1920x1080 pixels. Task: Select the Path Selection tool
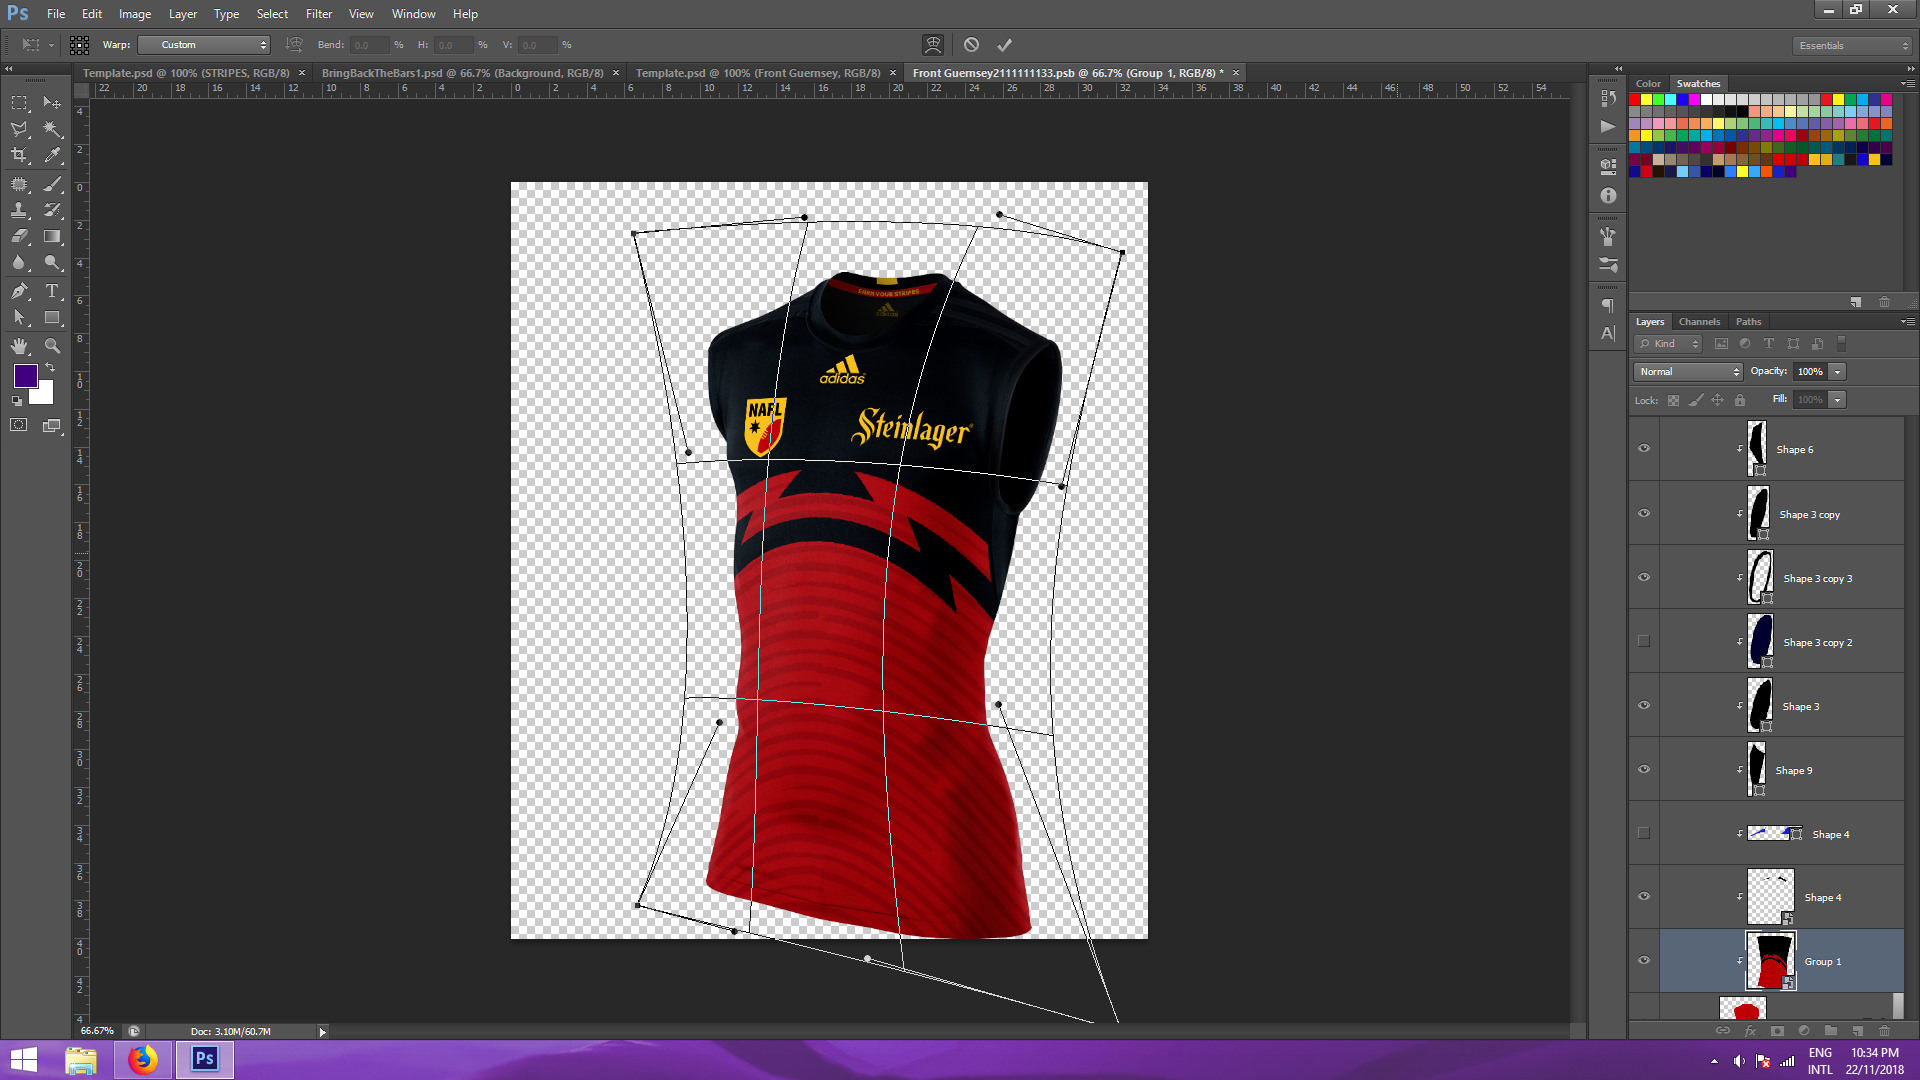(19, 318)
